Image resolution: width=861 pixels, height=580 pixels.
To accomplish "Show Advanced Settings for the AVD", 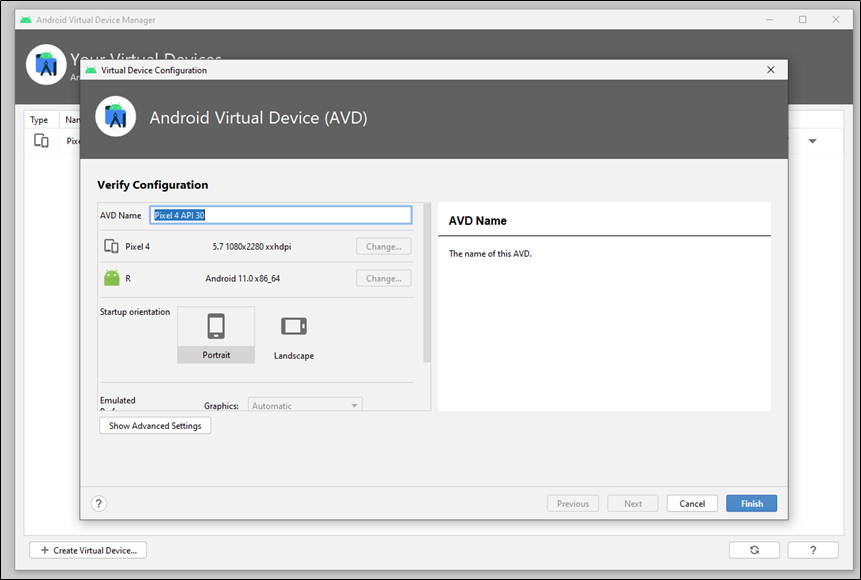I will tap(155, 426).
